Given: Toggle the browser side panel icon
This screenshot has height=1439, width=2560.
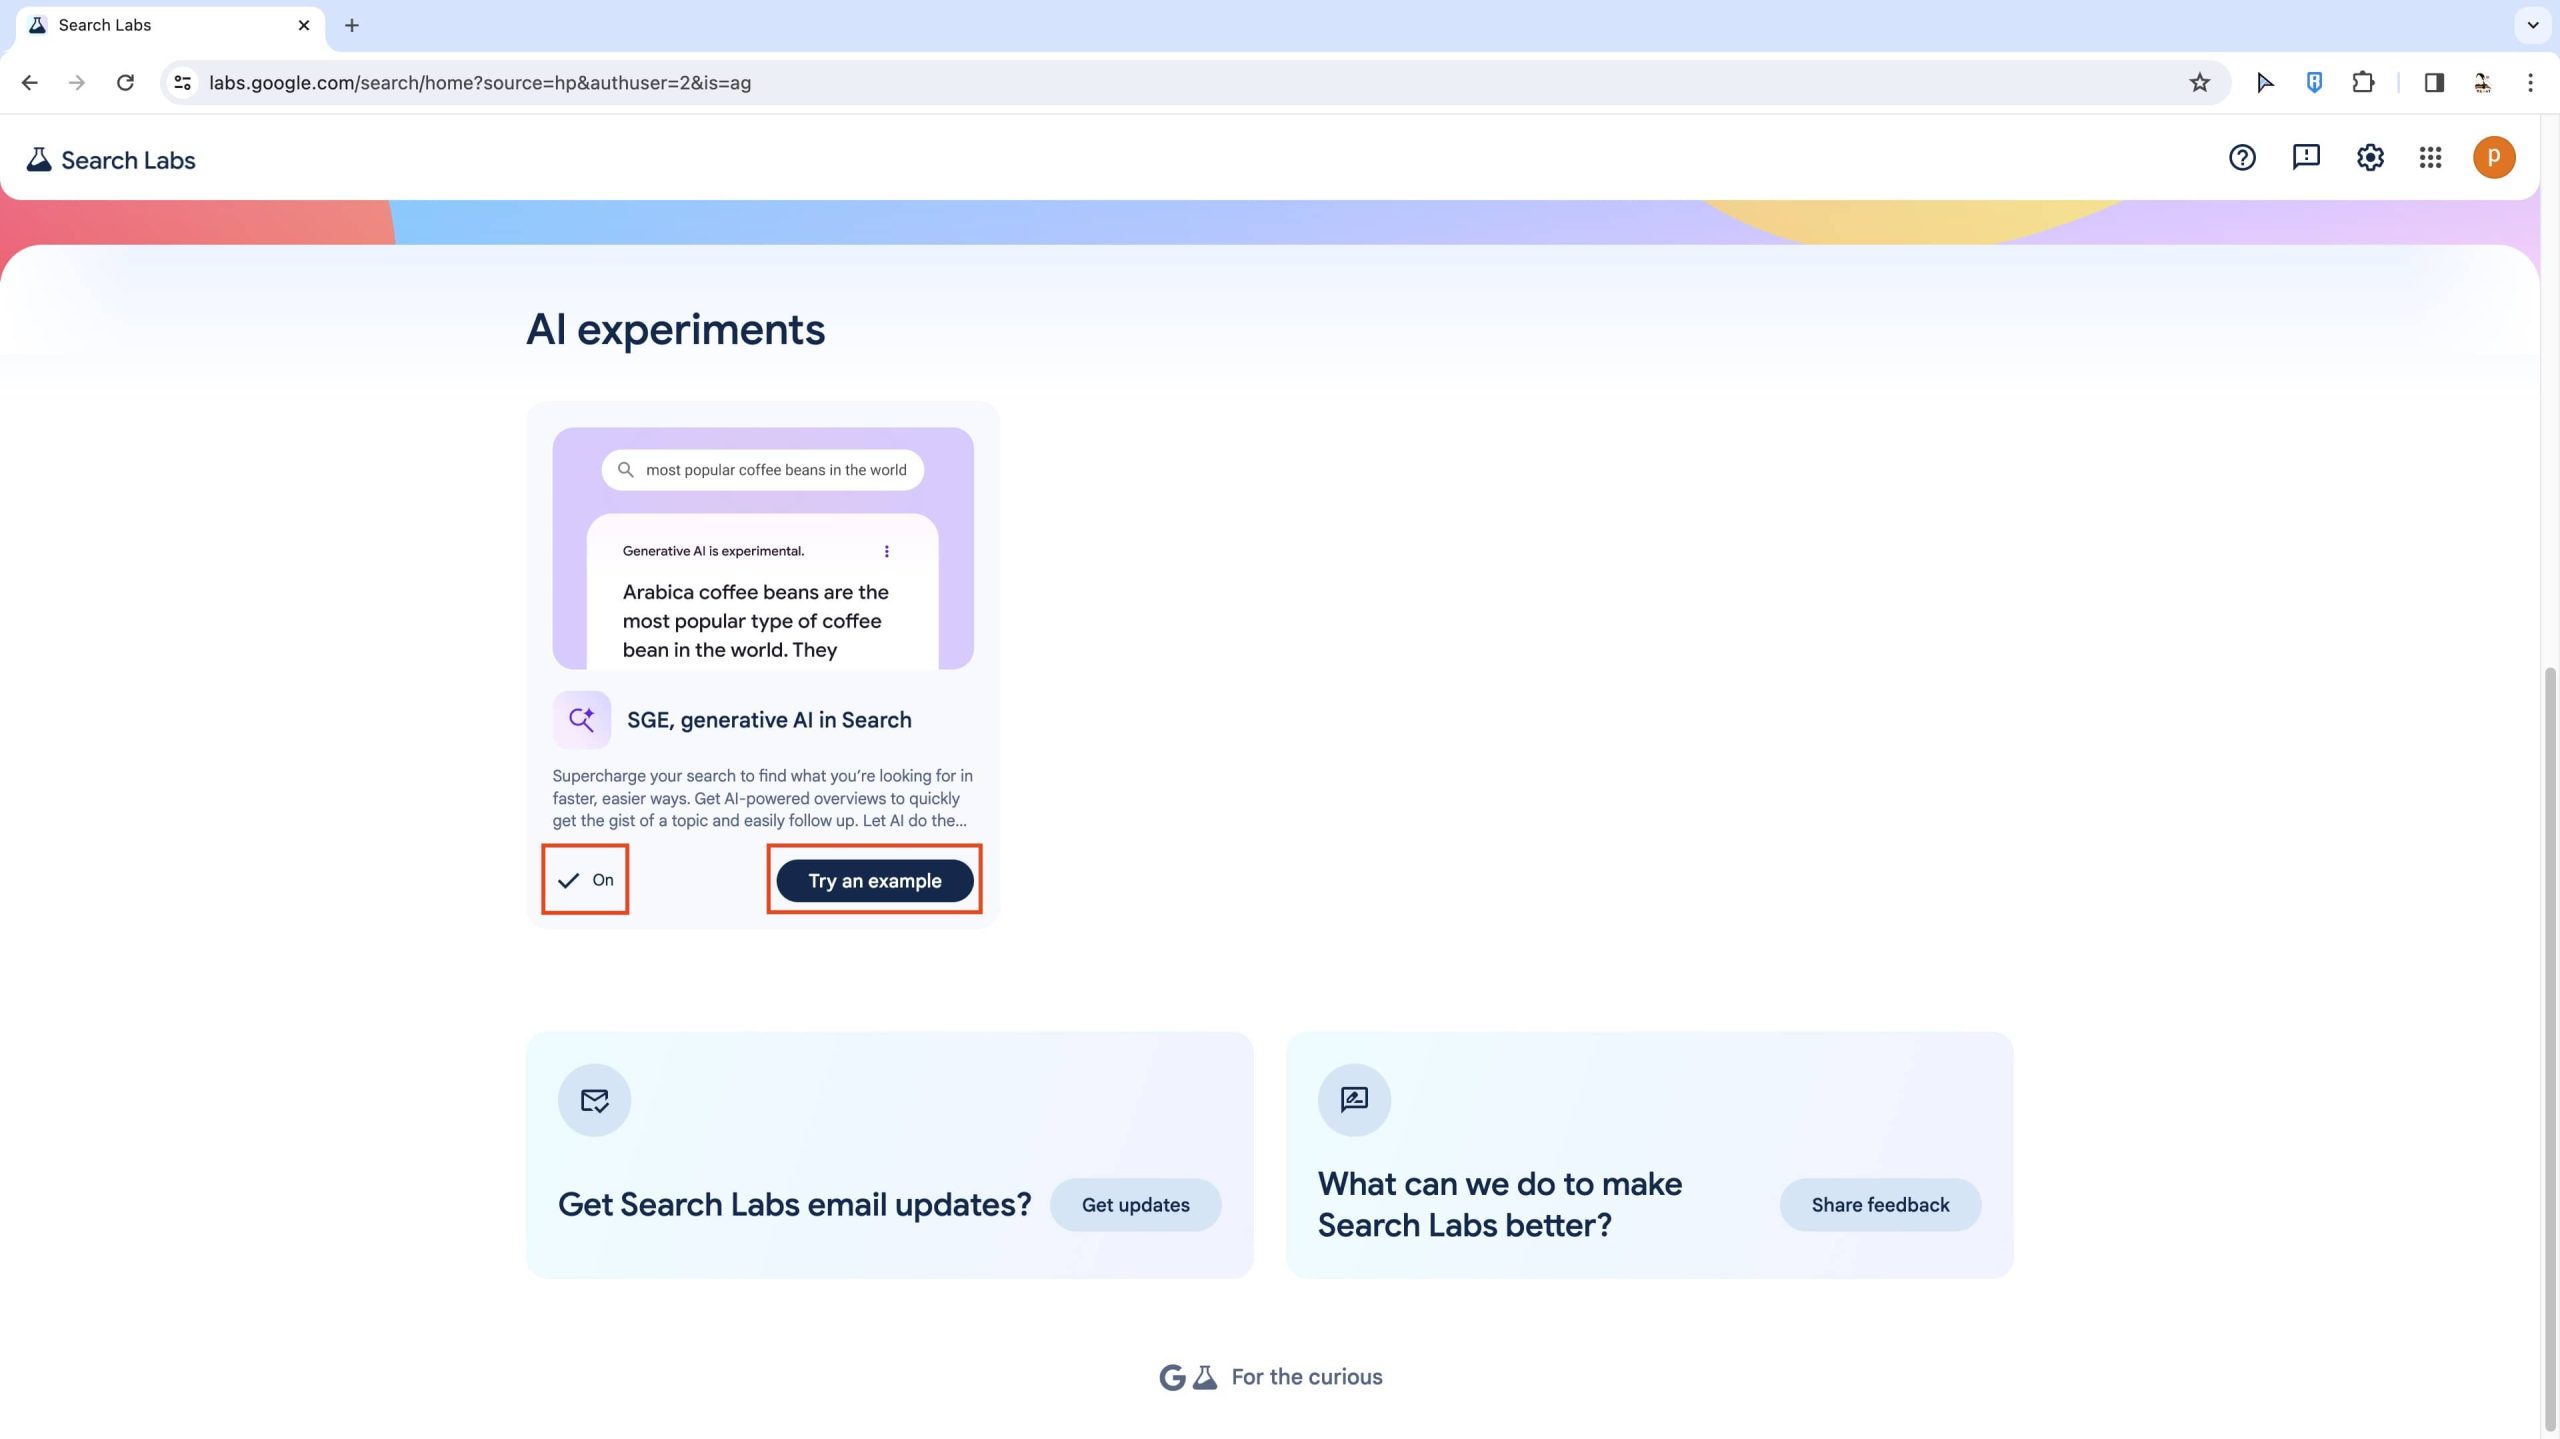Looking at the screenshot, I should 2434,83.
